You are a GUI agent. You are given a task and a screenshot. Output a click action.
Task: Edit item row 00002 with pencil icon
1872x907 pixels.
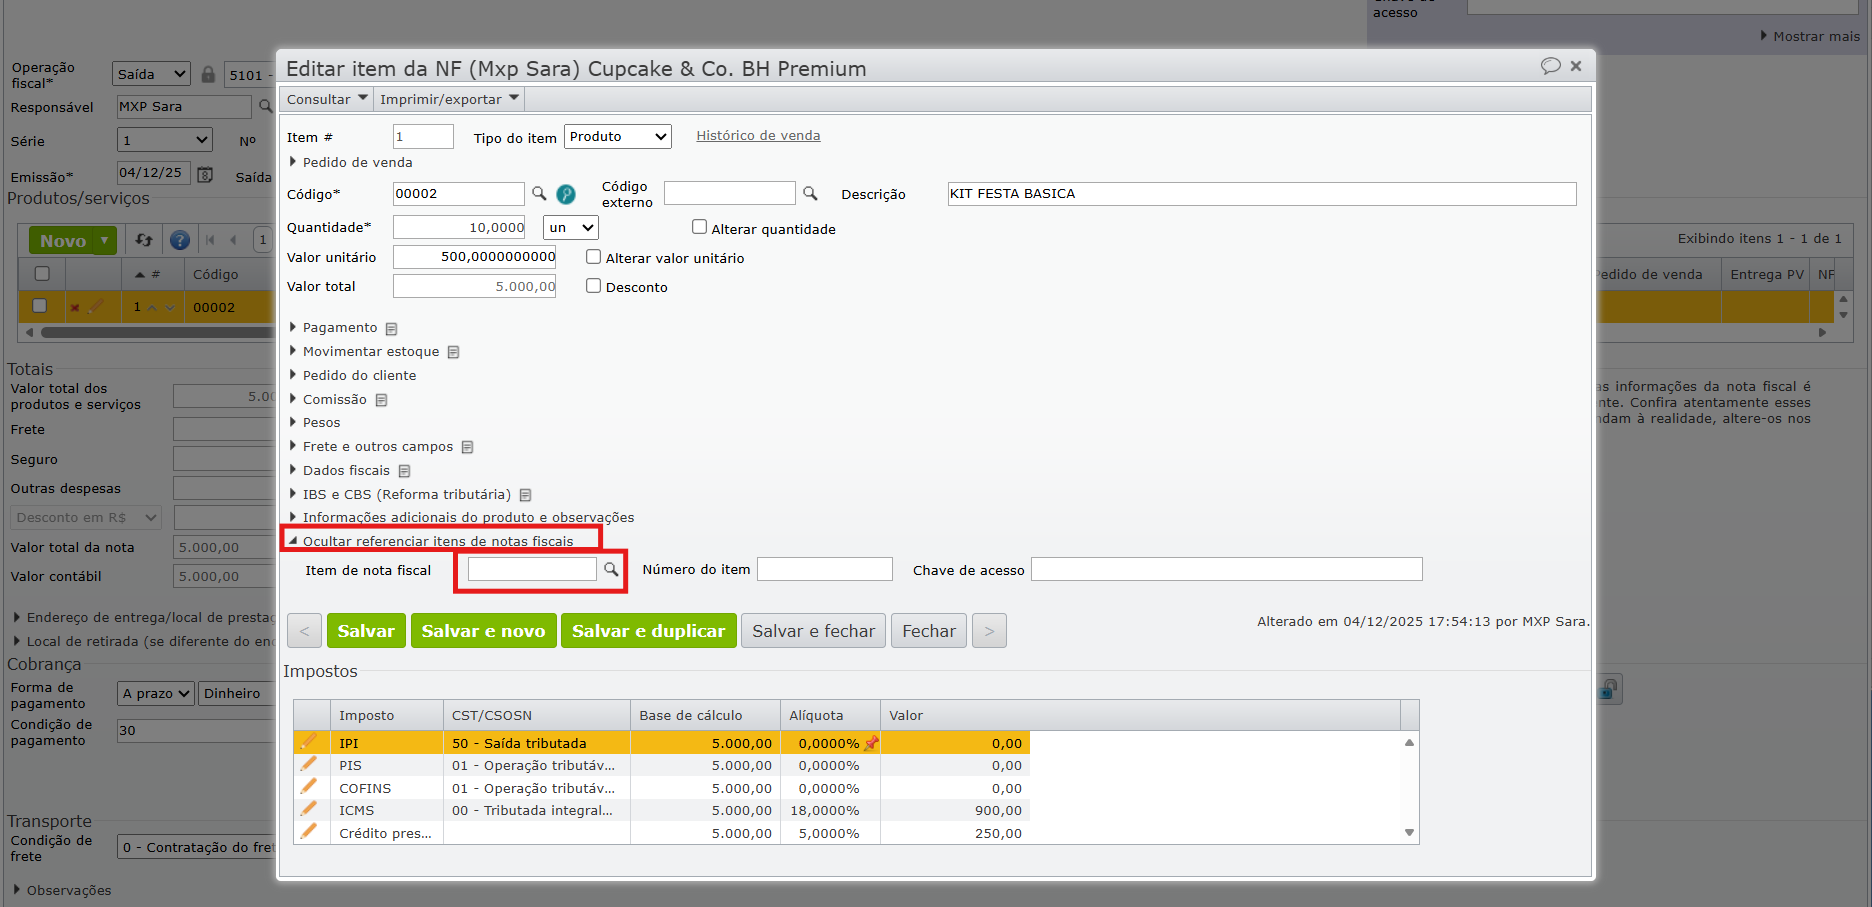[95, 307]
